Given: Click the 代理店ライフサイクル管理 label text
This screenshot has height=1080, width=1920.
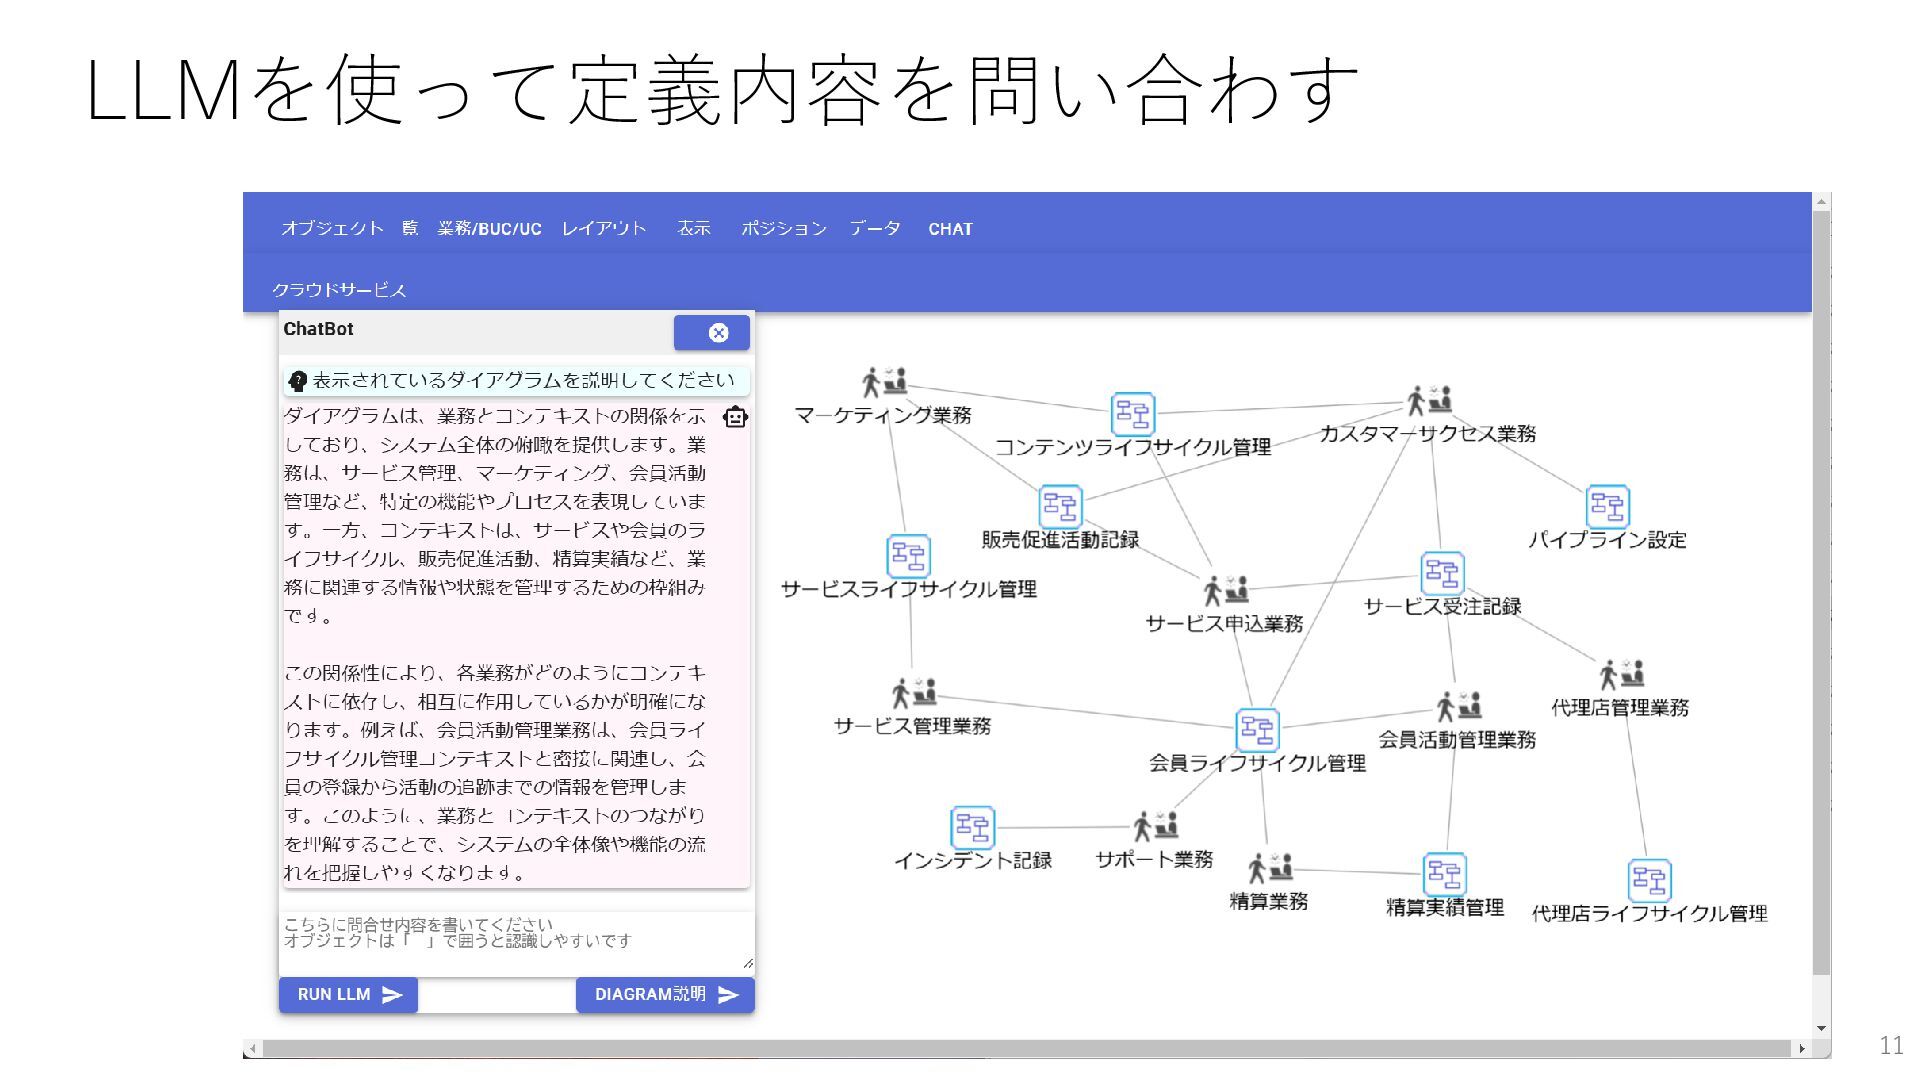Looking at the screenshot, I should pos(1650,913).
